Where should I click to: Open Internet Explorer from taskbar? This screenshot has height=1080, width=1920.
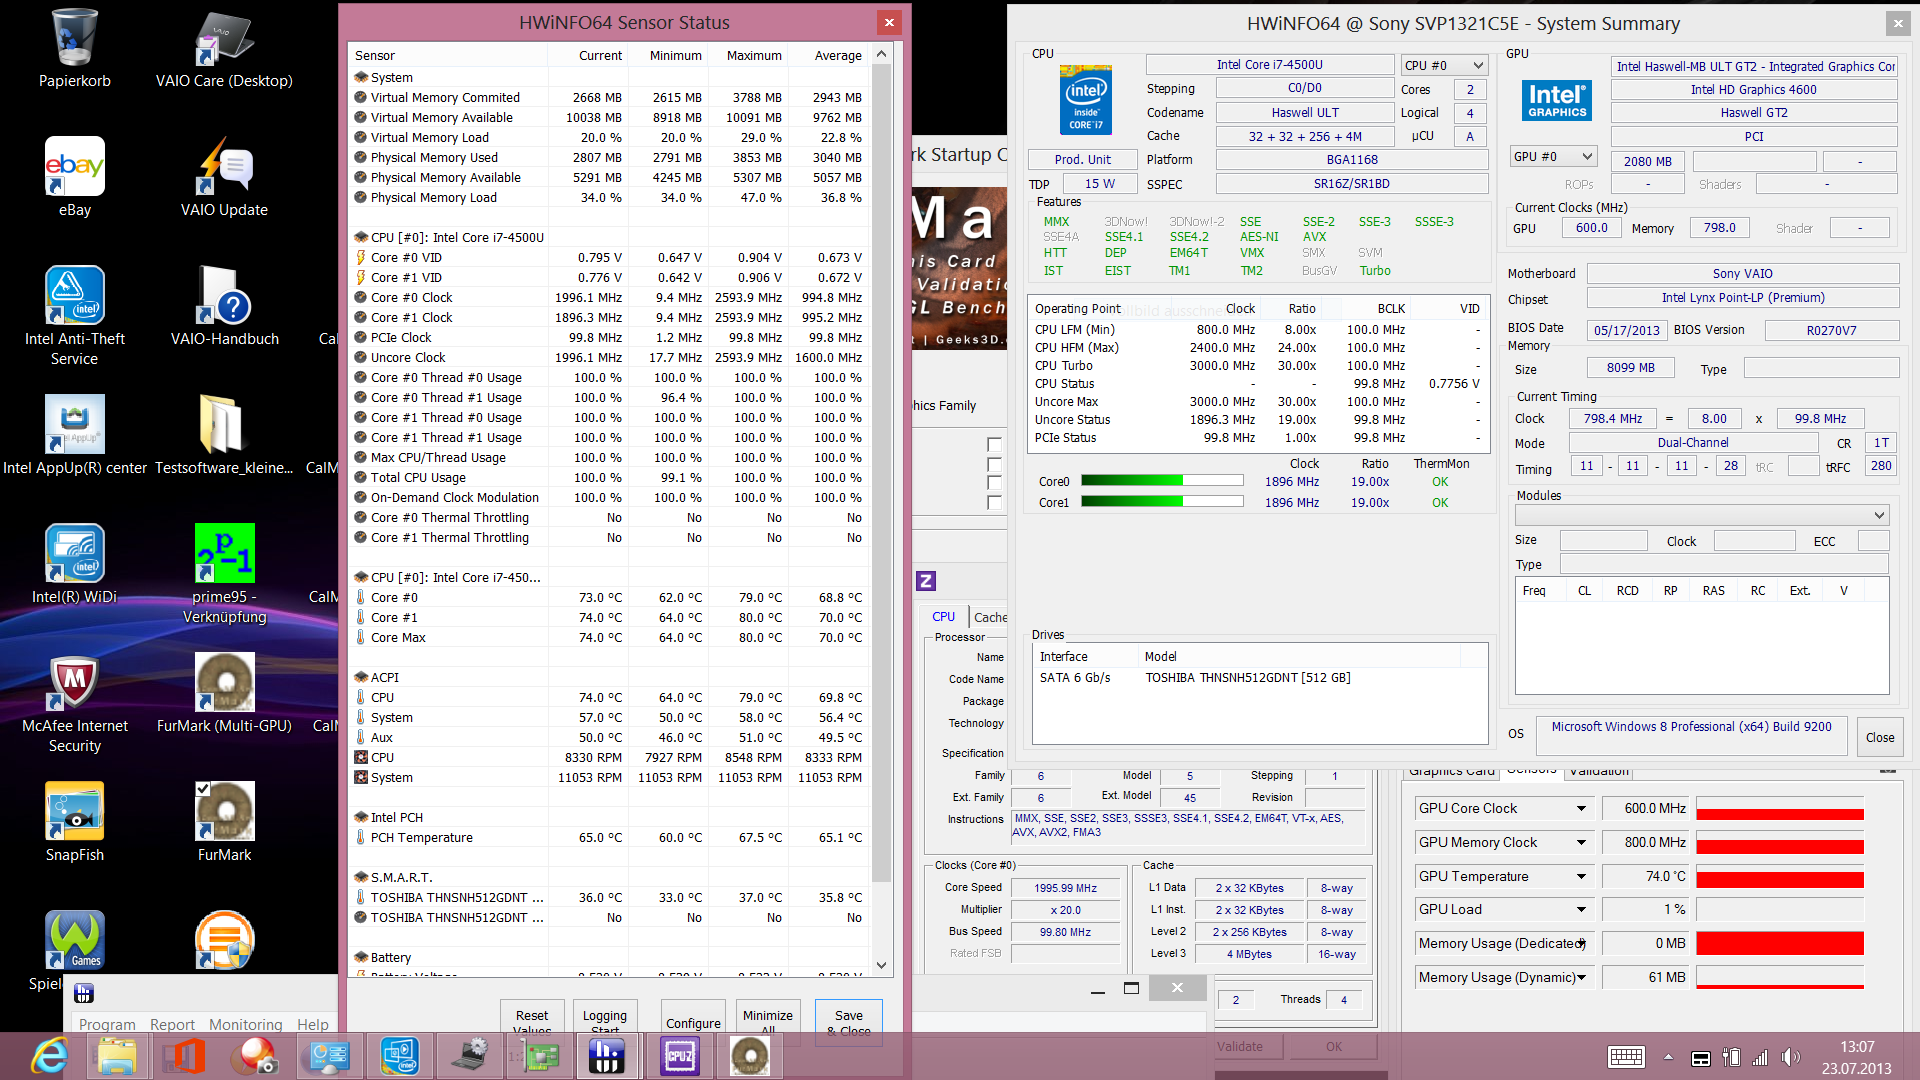(49, 1055)
